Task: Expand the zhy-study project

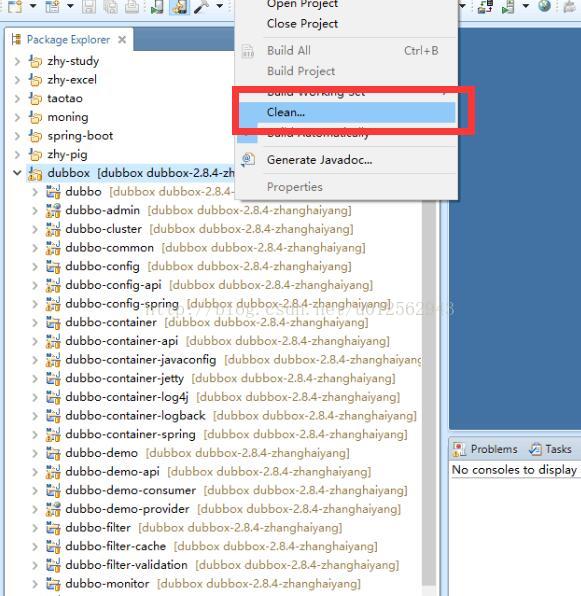Action: pos(17,61)
